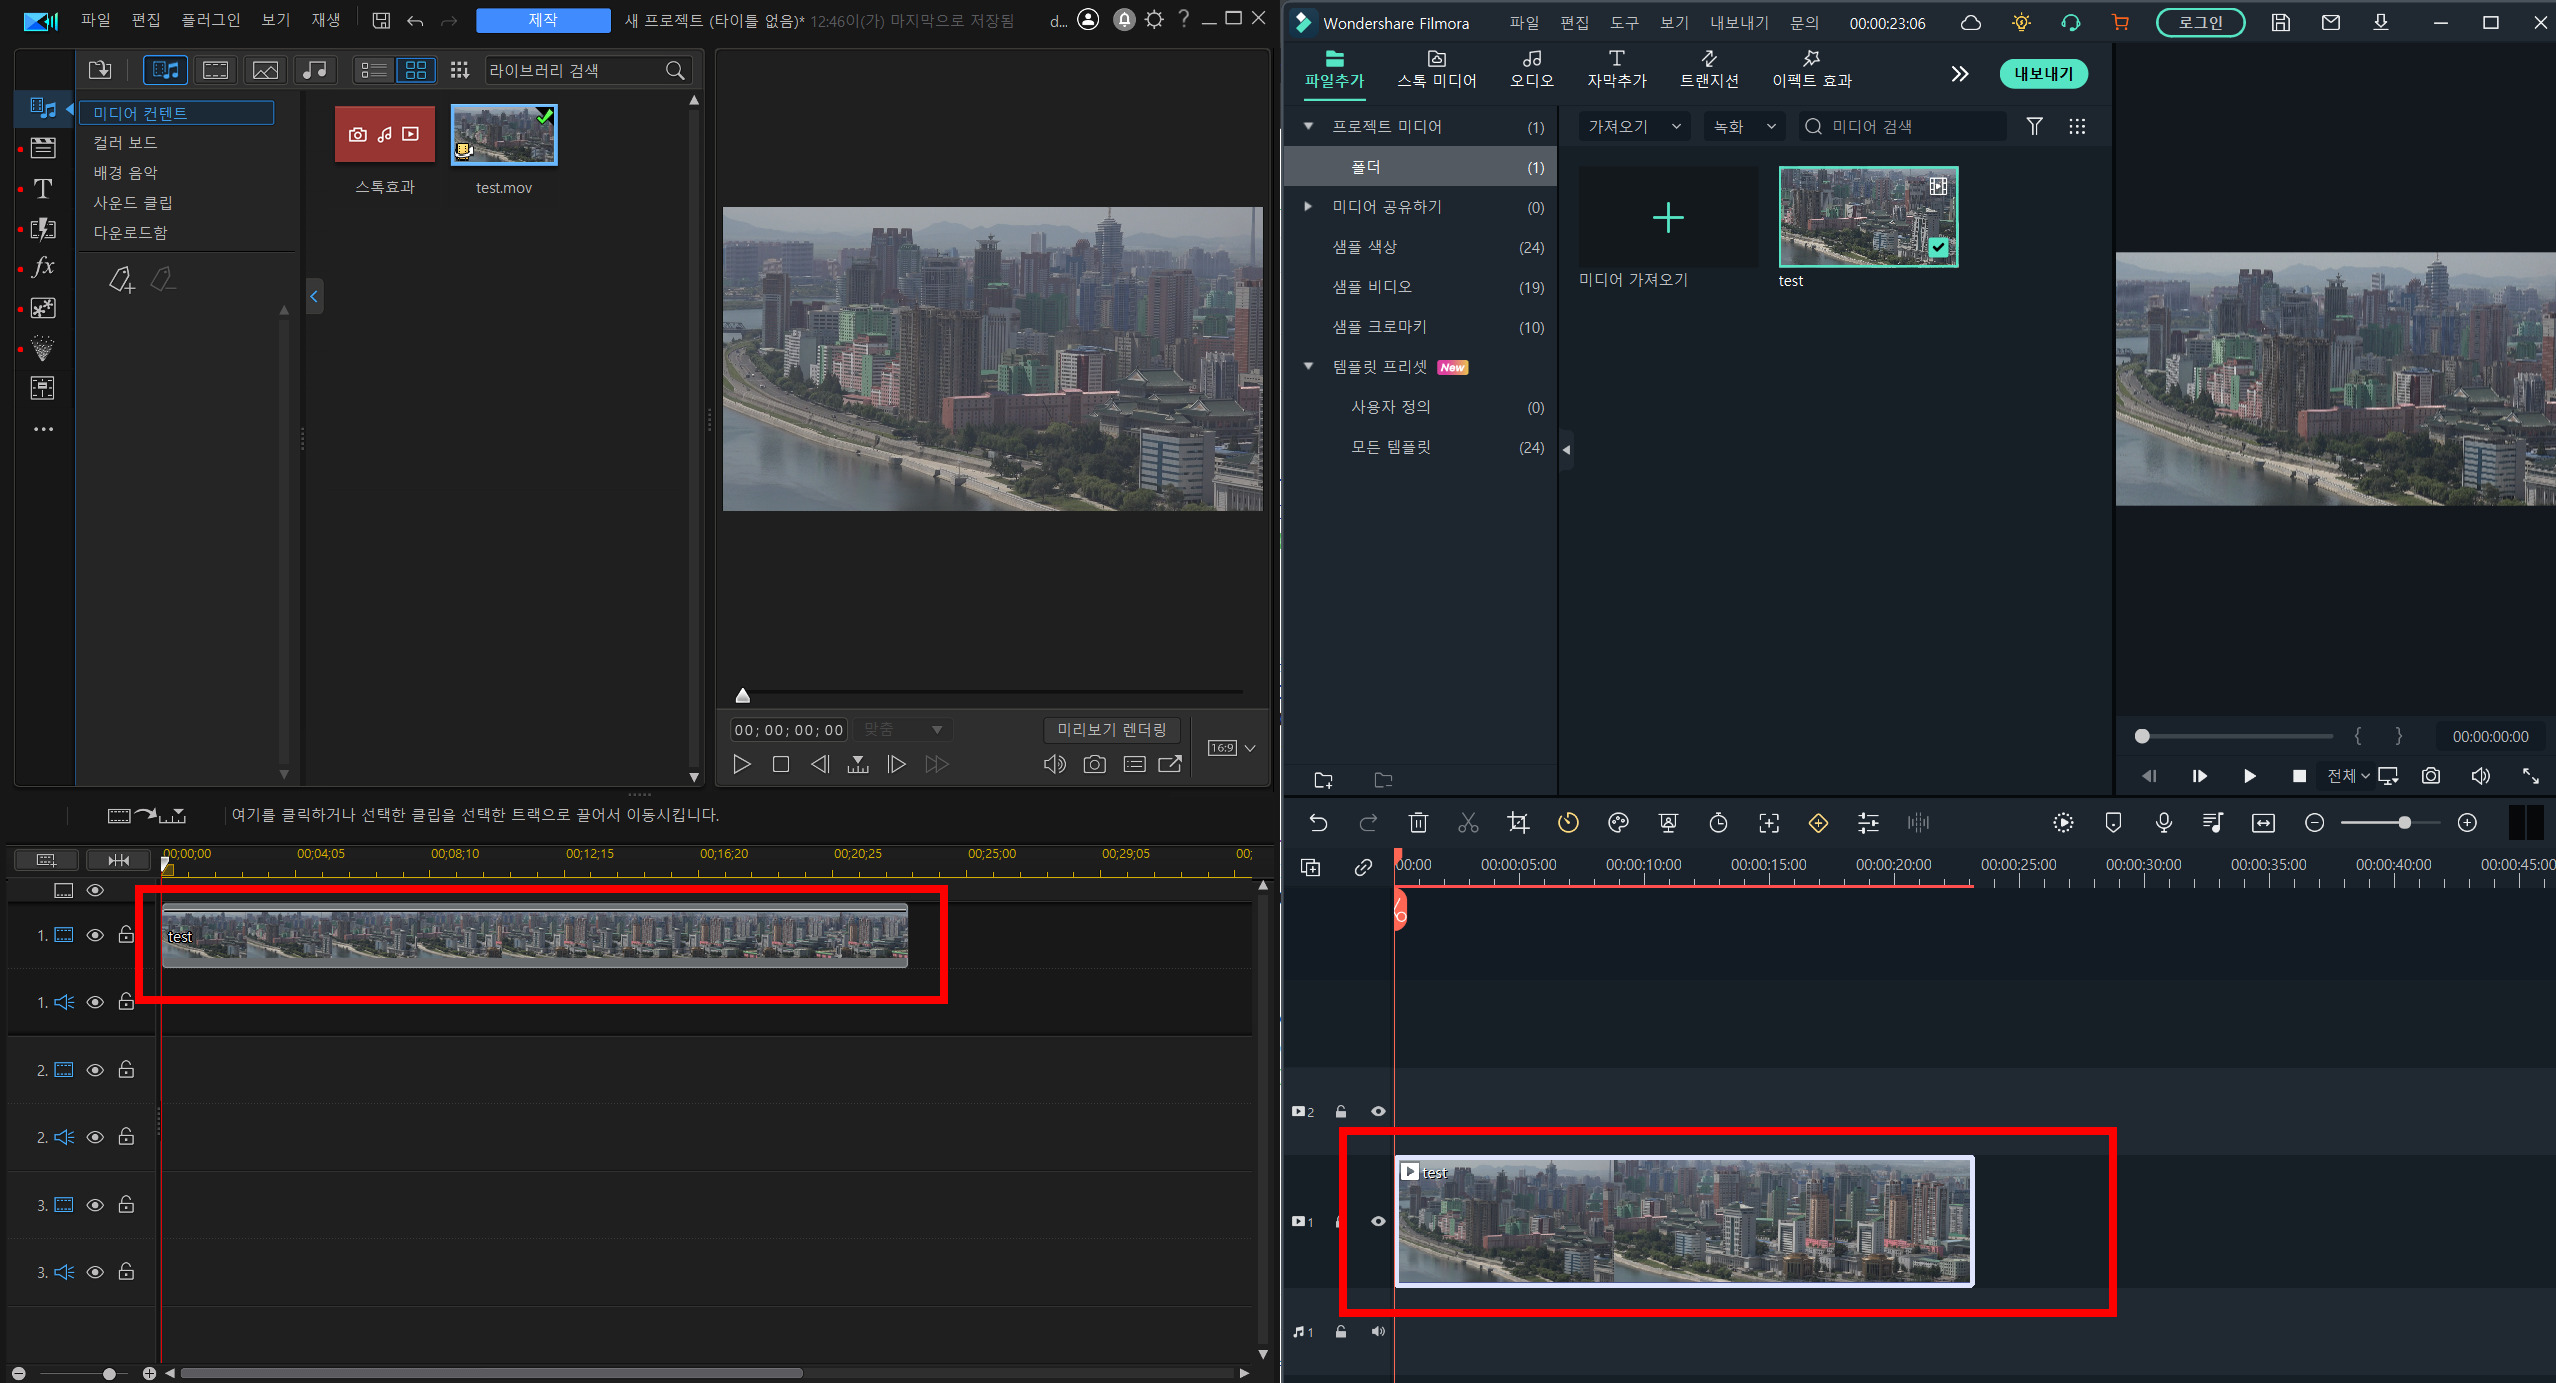Click the Filmora split scissors icon
2556x1383 pixels.
pos(1468,823)
